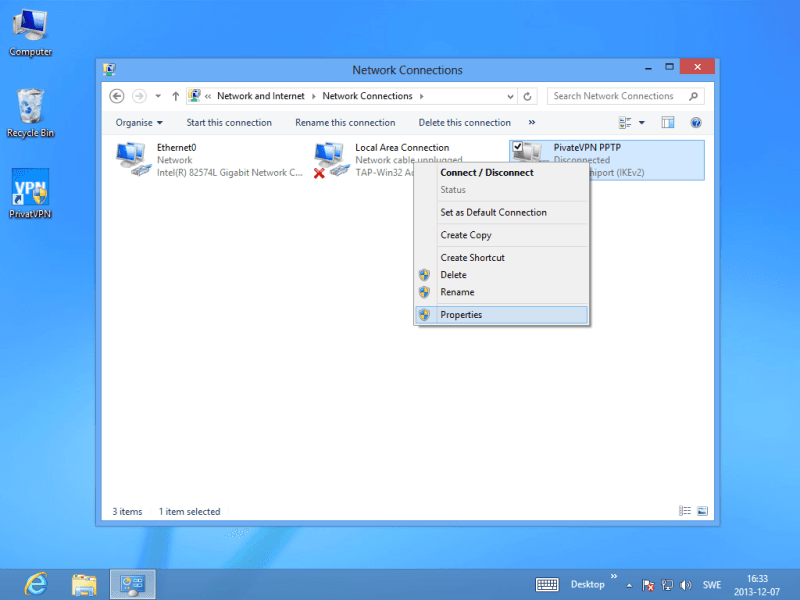Expand the Organise dropdown menu
Image resolution: width=800 pixels, height=600 pixels.
point(139,122)
